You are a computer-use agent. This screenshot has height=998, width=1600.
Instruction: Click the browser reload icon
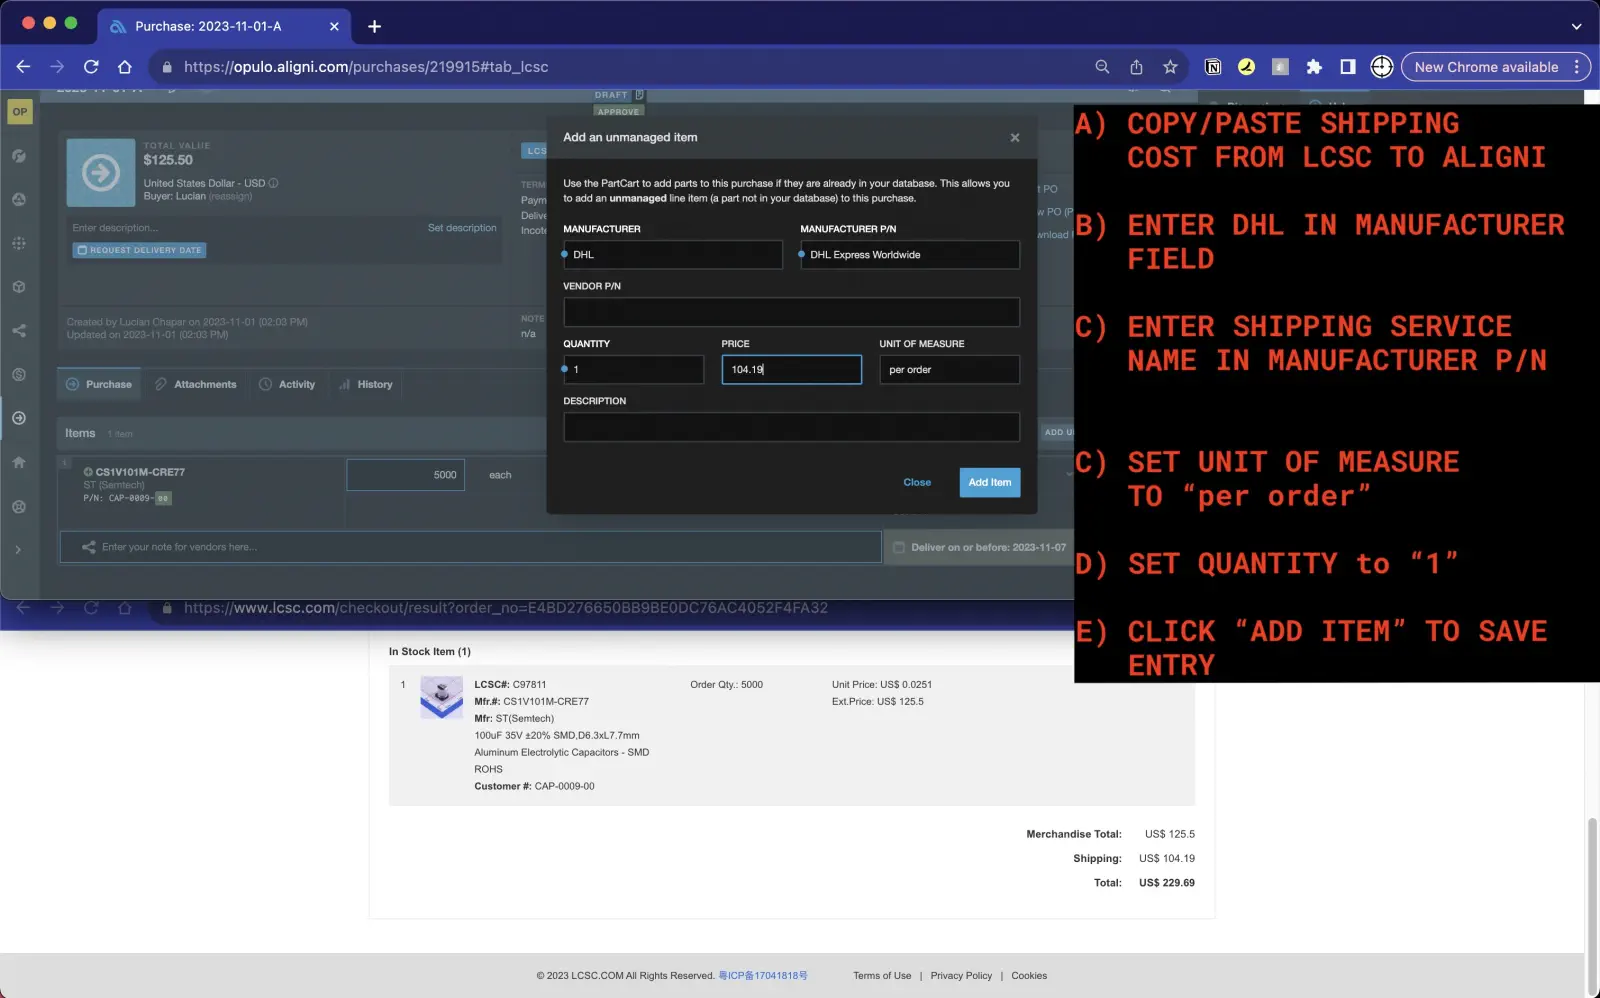[91, 67]
